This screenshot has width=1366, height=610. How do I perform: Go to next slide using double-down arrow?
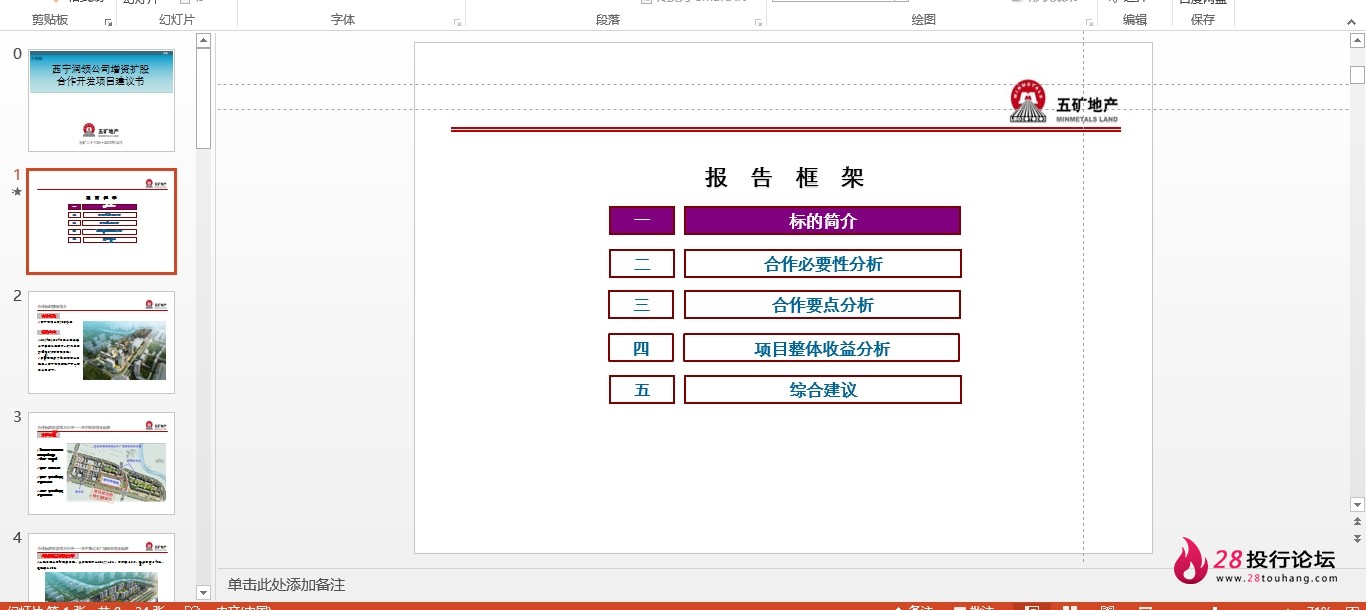[x=1357, y=538]
